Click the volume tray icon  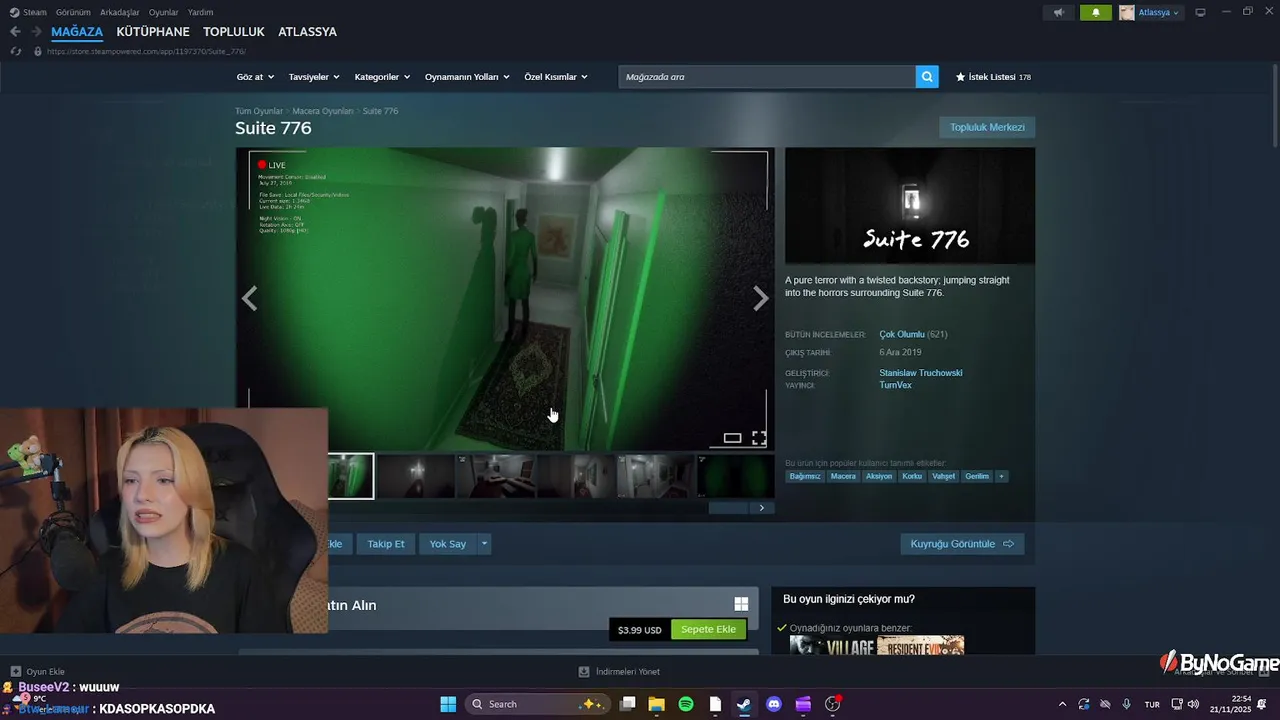[x=1193, y=704]
